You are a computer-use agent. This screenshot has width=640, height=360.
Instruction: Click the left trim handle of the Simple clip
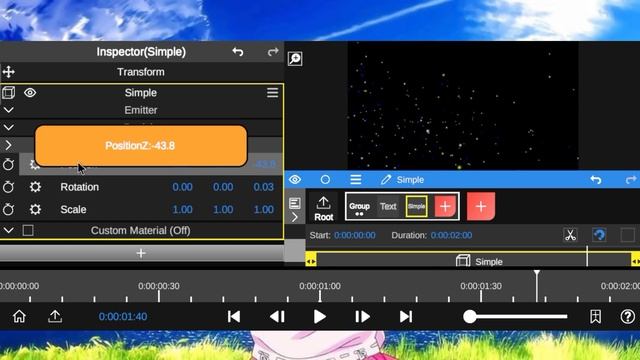(x=311, y=261)
